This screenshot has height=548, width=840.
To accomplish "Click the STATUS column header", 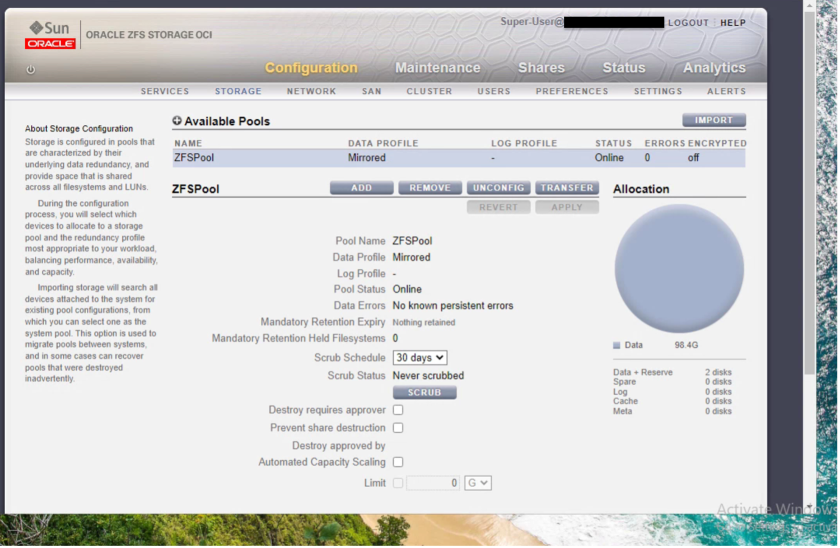I will pos(613,144).
